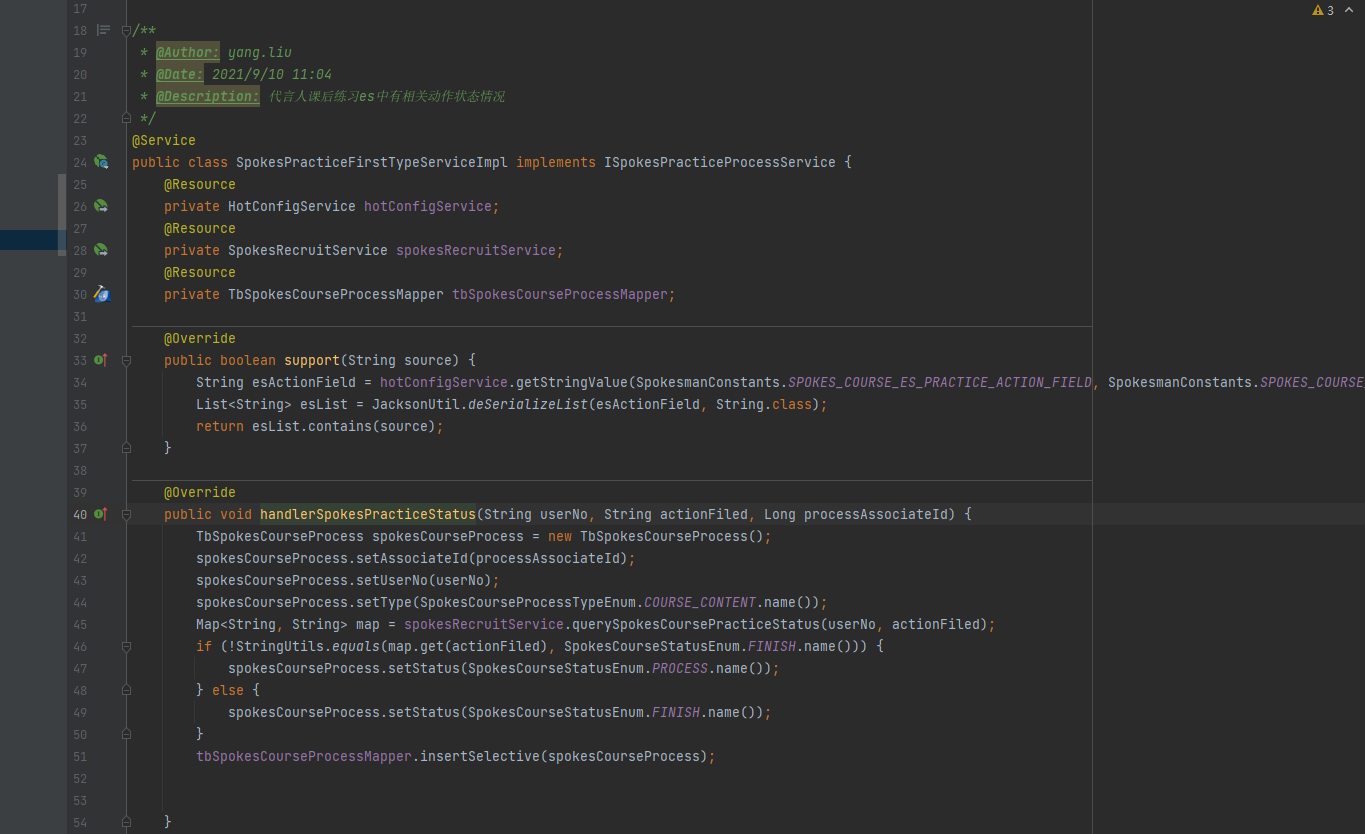The height and width of the screenshot is (834, 1365).
Task: Click @Override annotation on line 32
Action: click(200, 338)
